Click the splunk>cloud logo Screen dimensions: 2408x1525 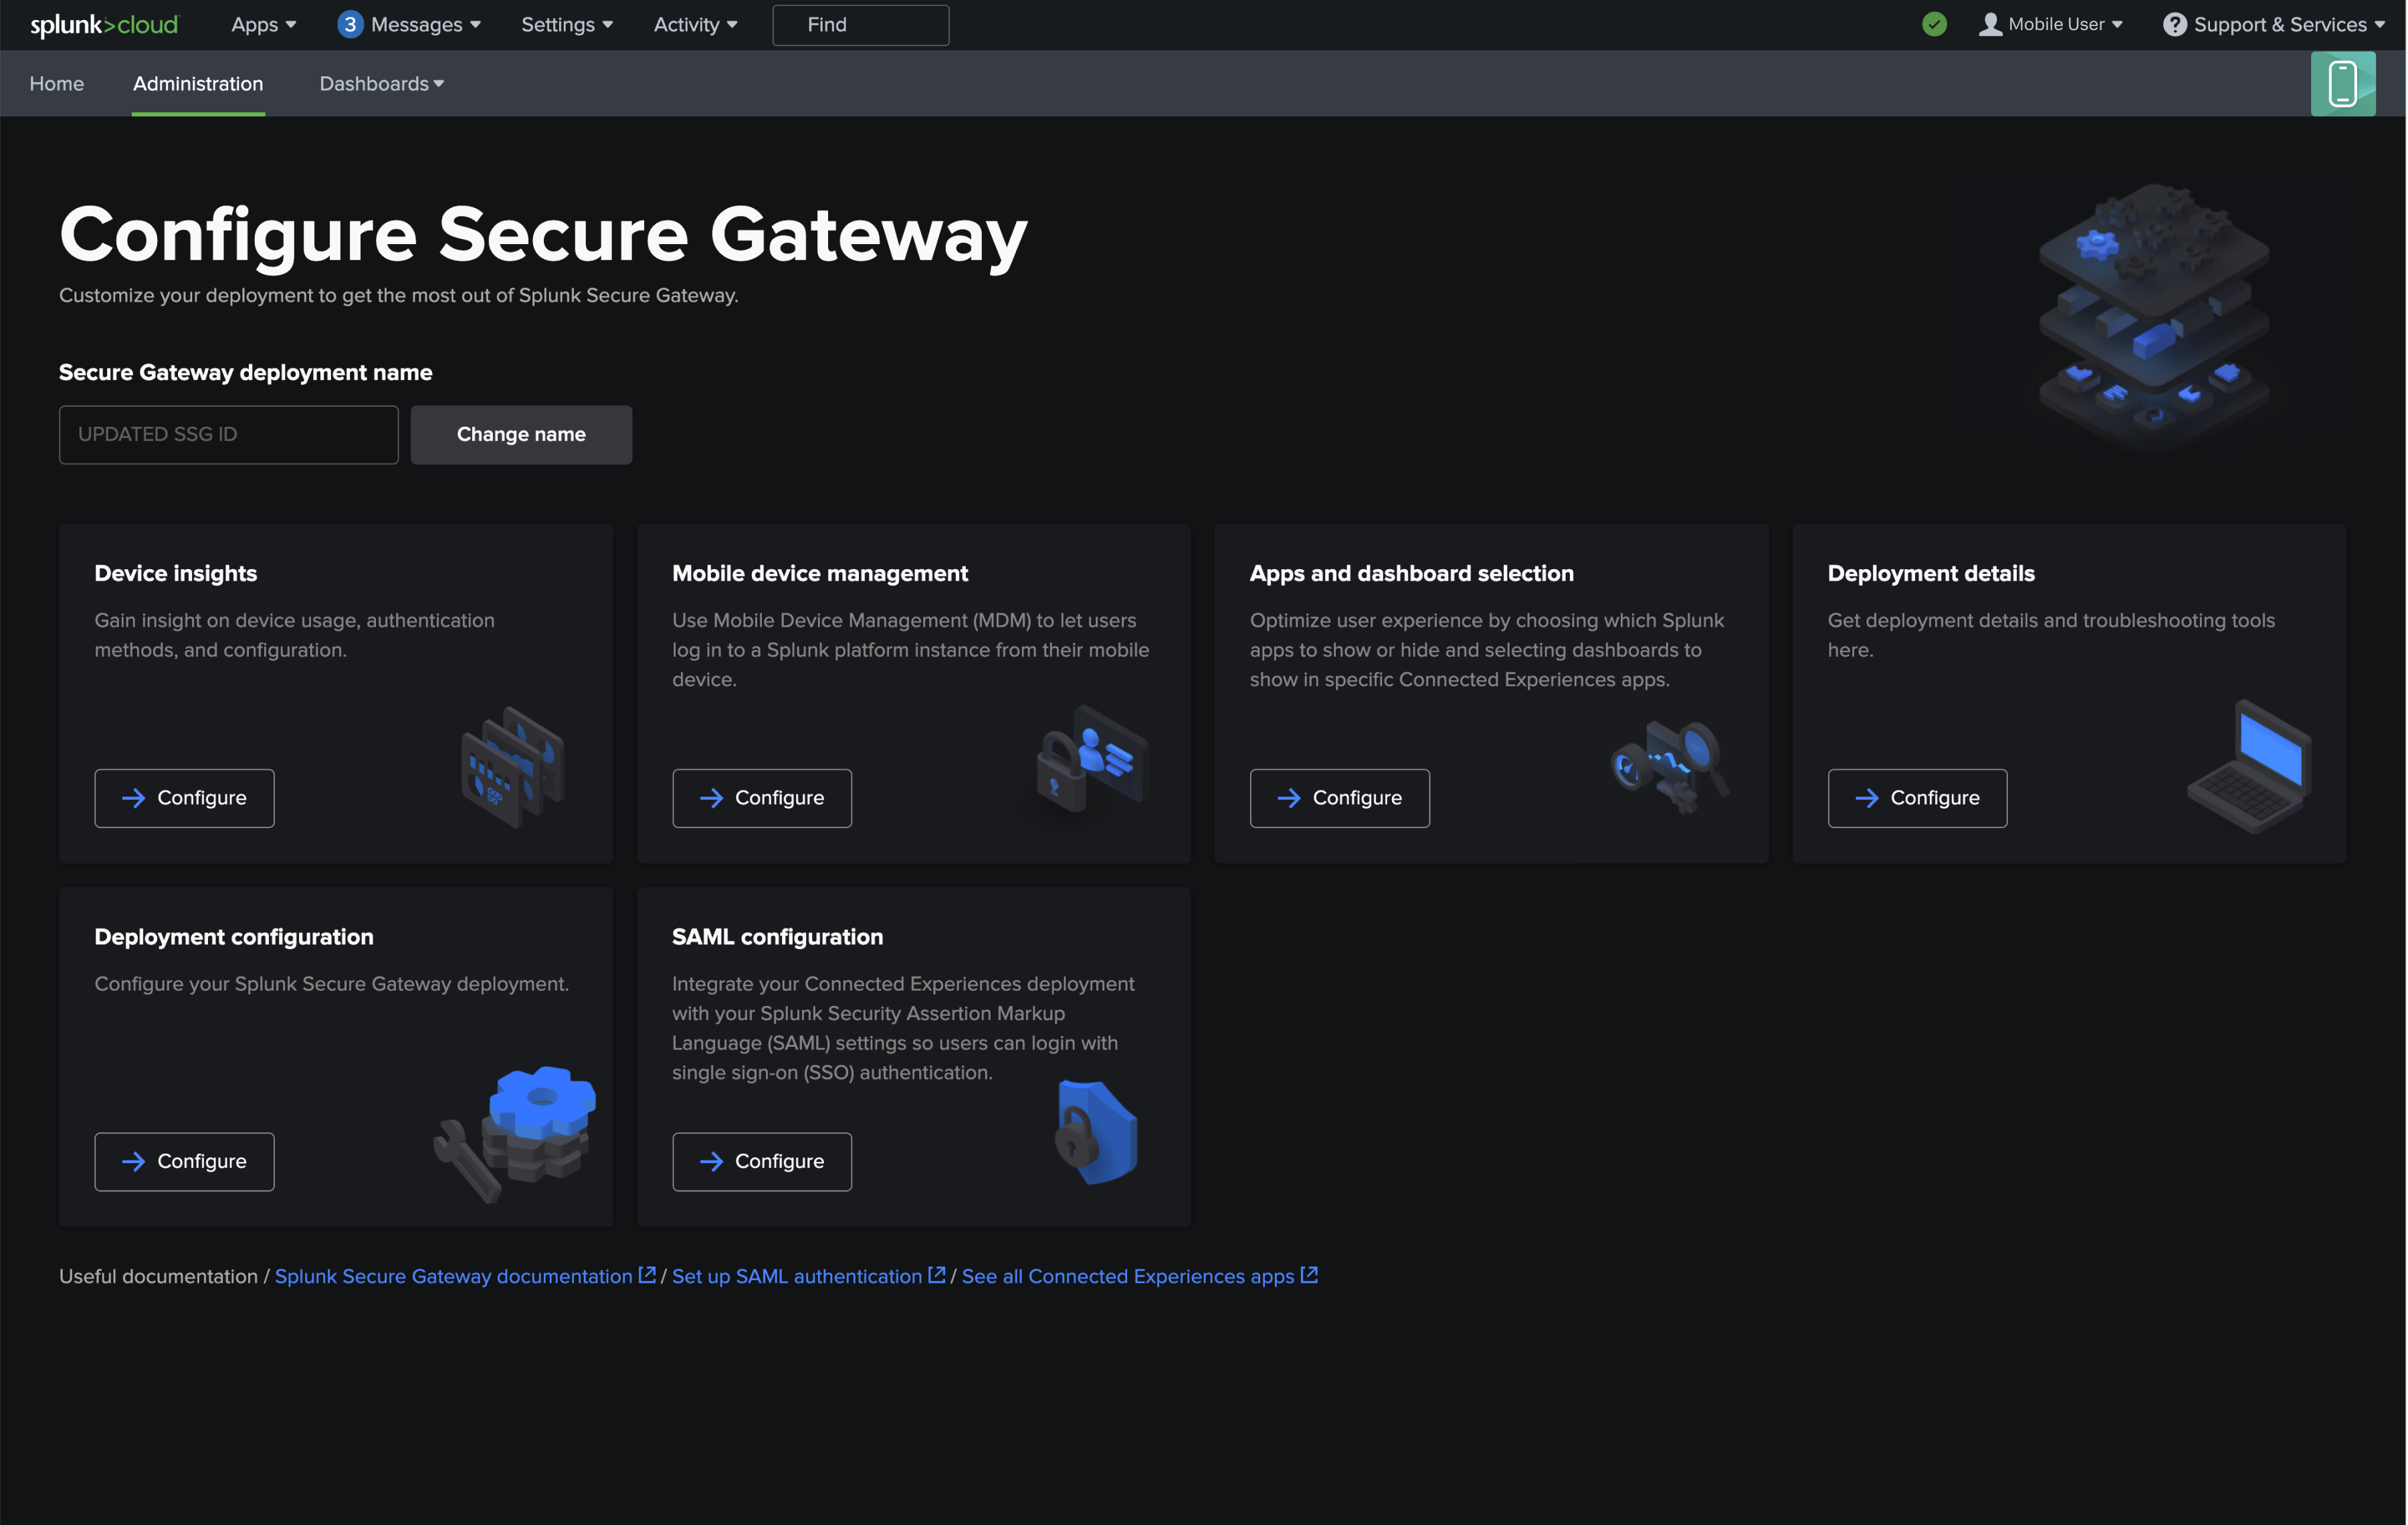coord(104,25)
